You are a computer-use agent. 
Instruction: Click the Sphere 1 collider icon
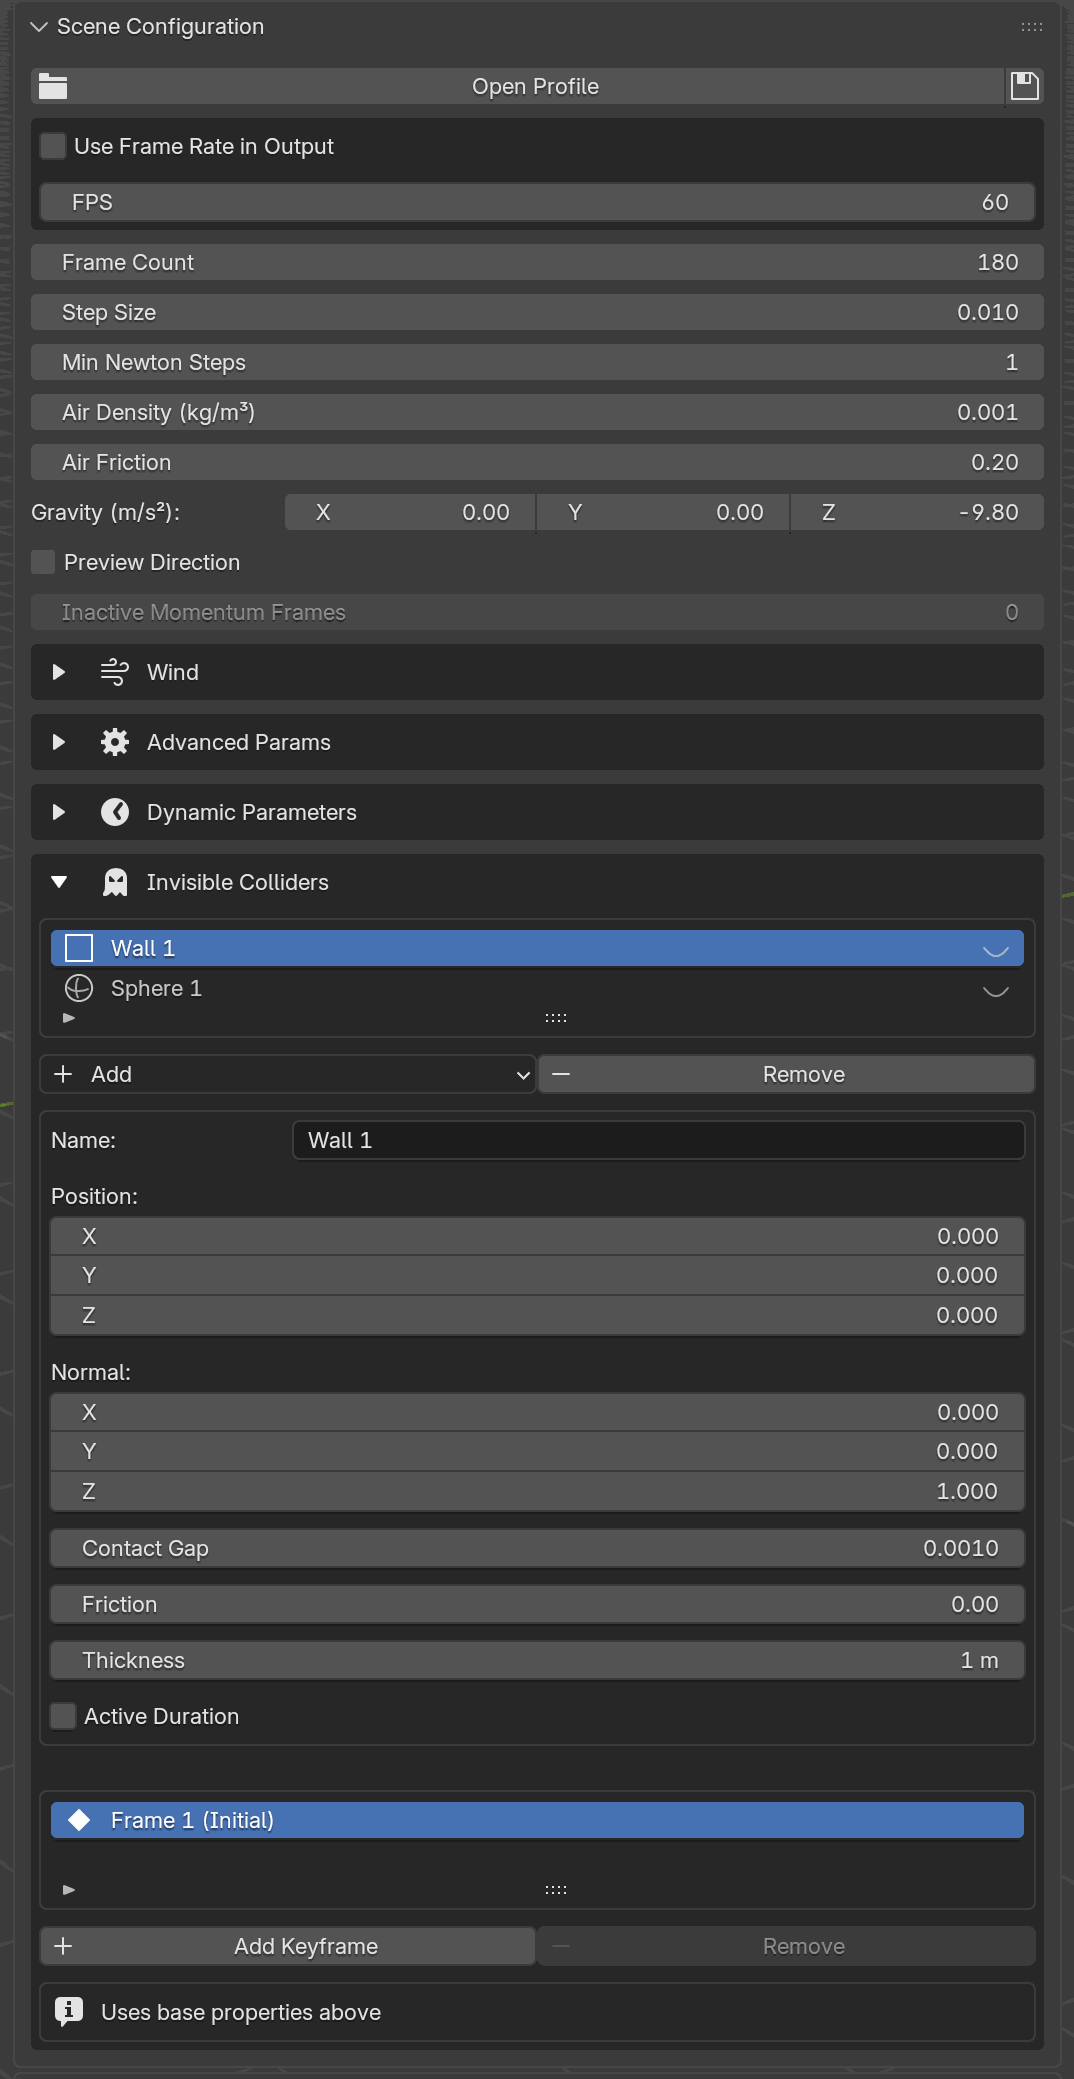(x=79, y=988)
